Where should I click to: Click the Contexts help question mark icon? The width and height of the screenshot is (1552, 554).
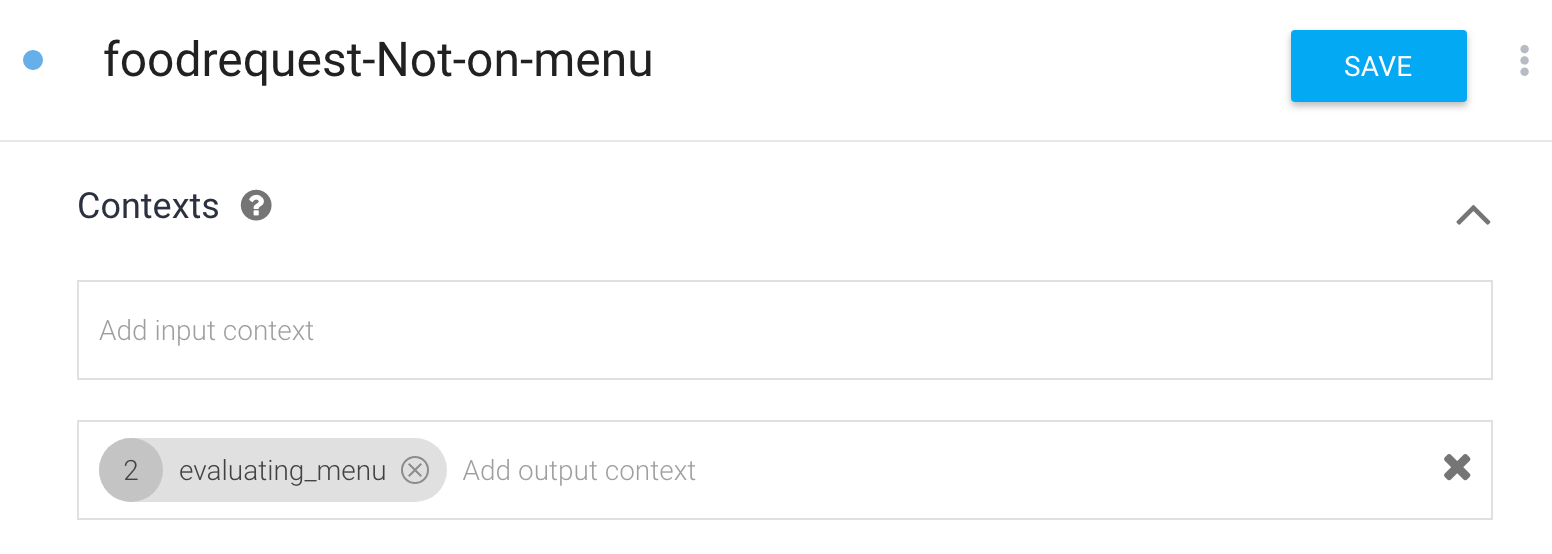(256, 206)
